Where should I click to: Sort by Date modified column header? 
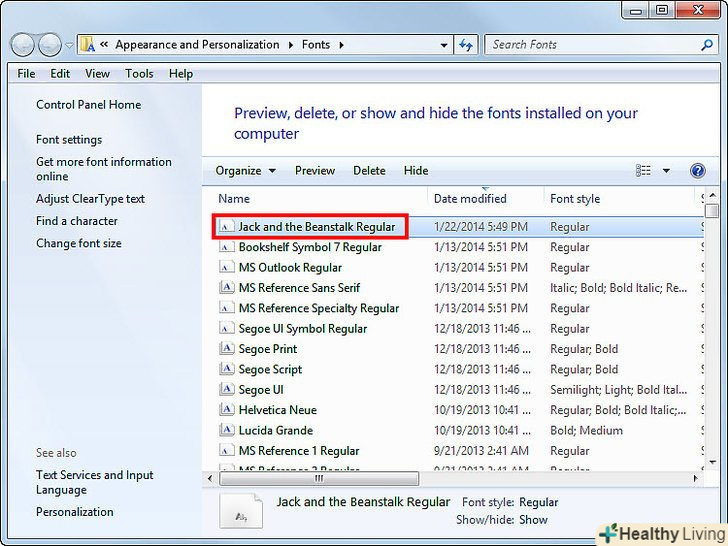click(470, 199)
